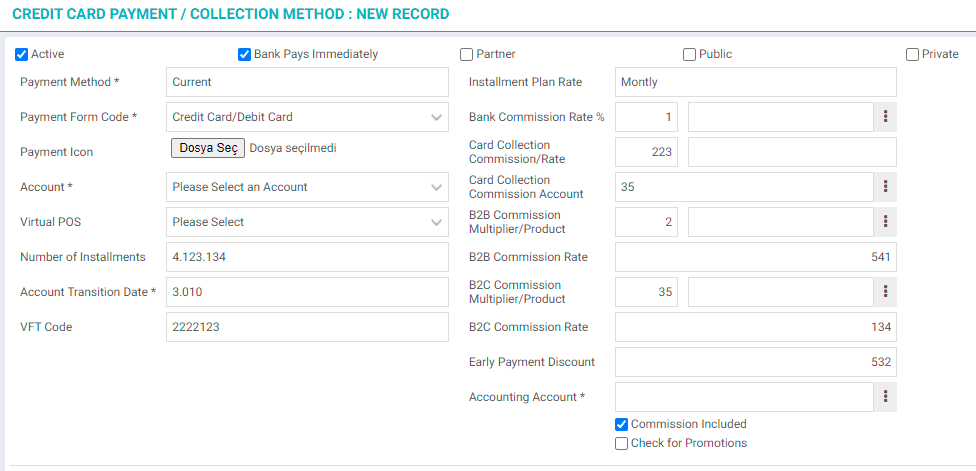This screenshot has width=976, height=471.
Task: Expand the Payment Form Code dropdown
Action: pos(307,117)
